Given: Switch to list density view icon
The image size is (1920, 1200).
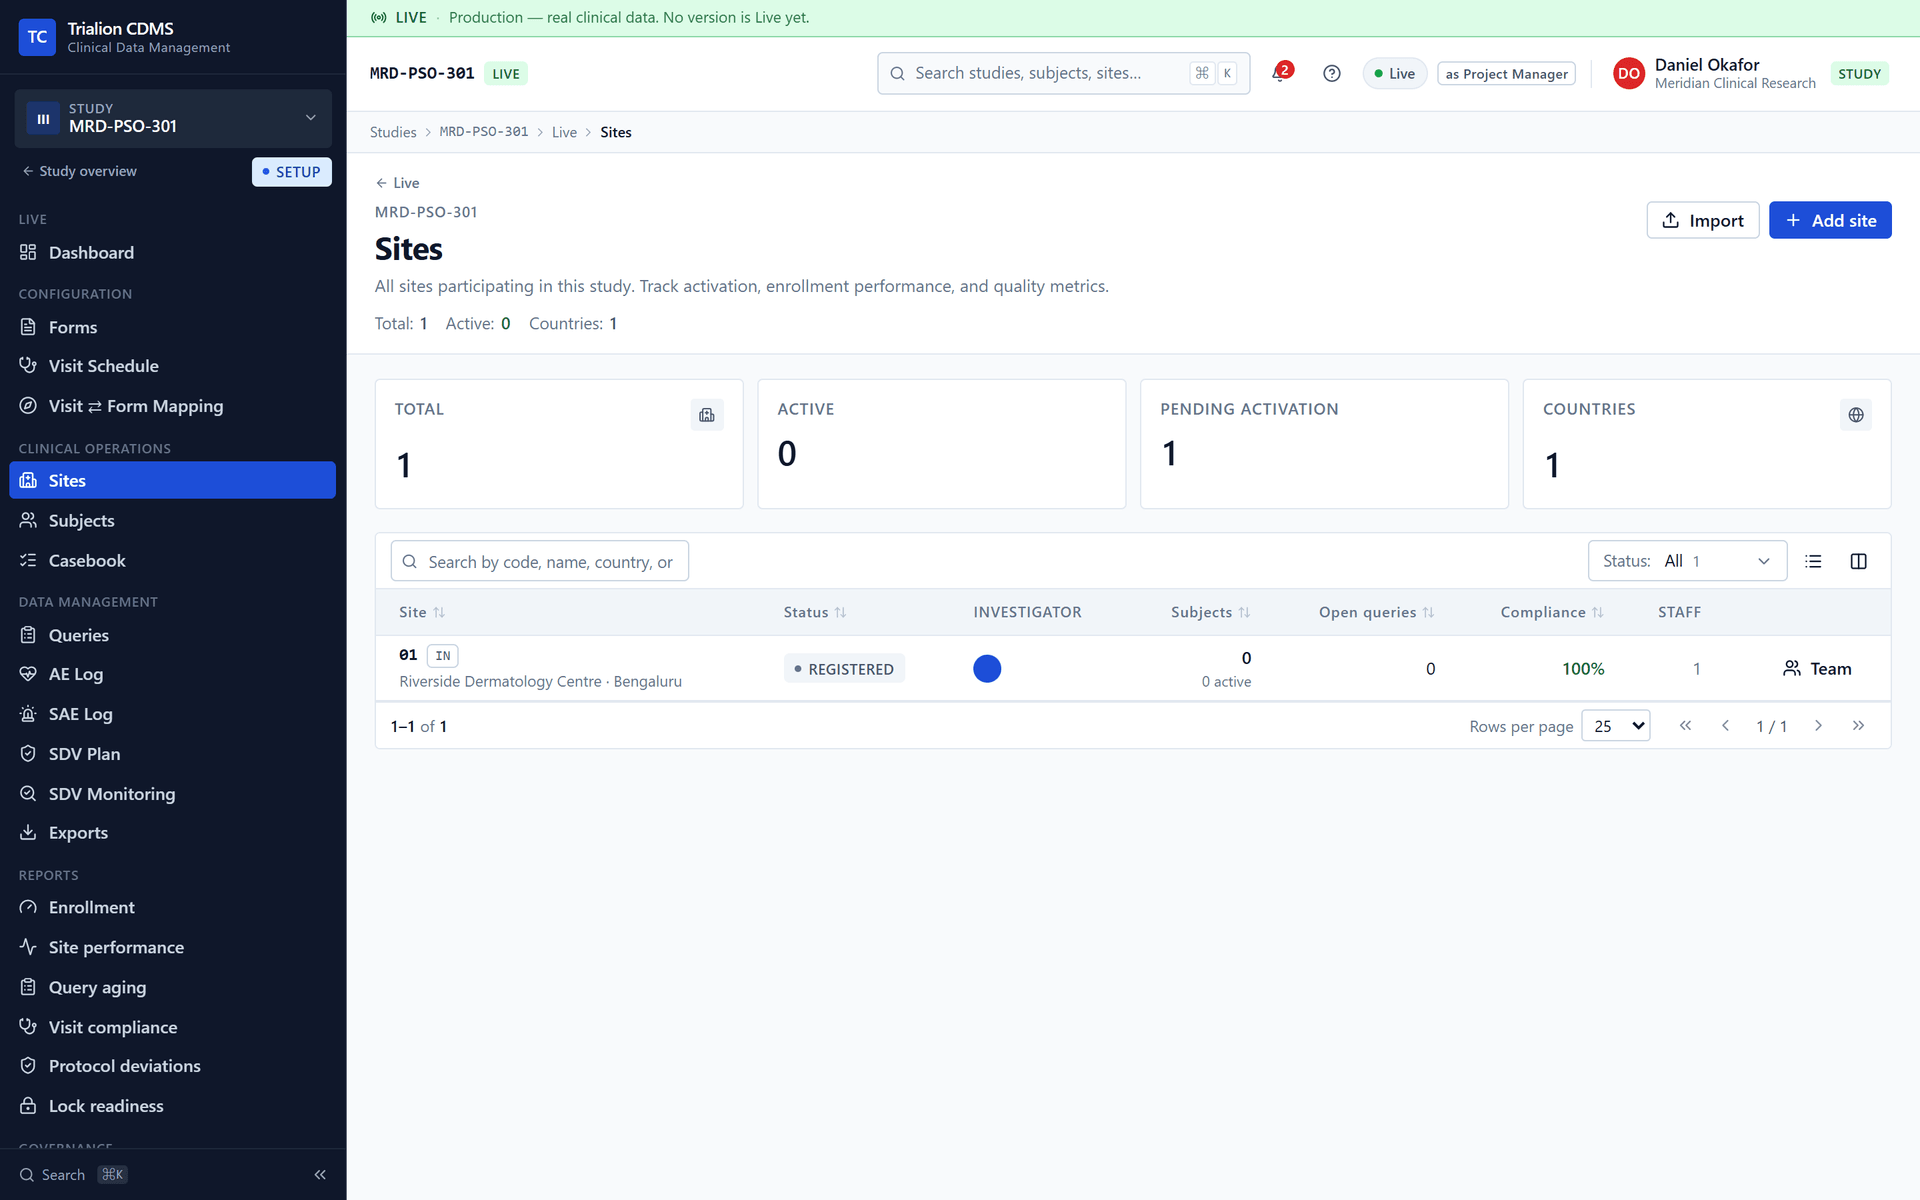Looking at the screenshot, I should pos(1813,561).
